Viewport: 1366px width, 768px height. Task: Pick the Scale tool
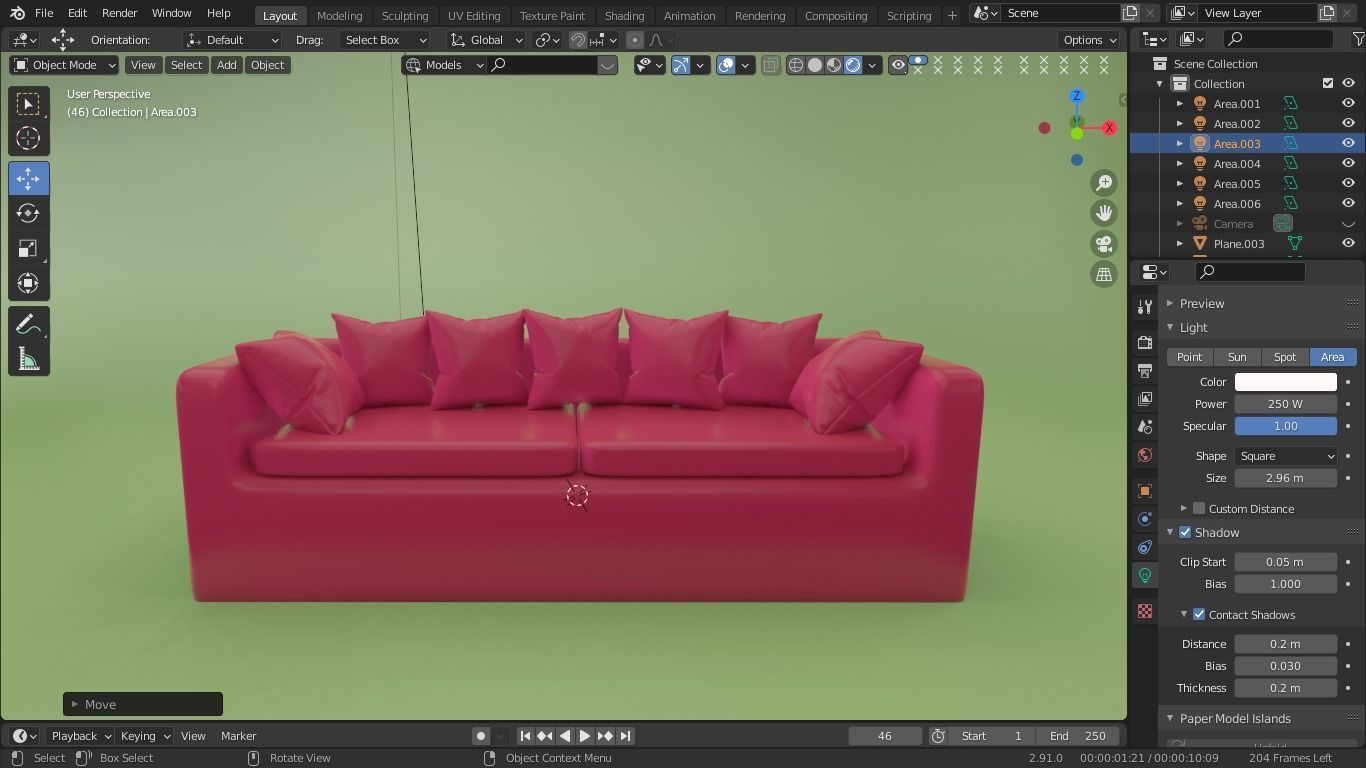click(x=28, y=248)
